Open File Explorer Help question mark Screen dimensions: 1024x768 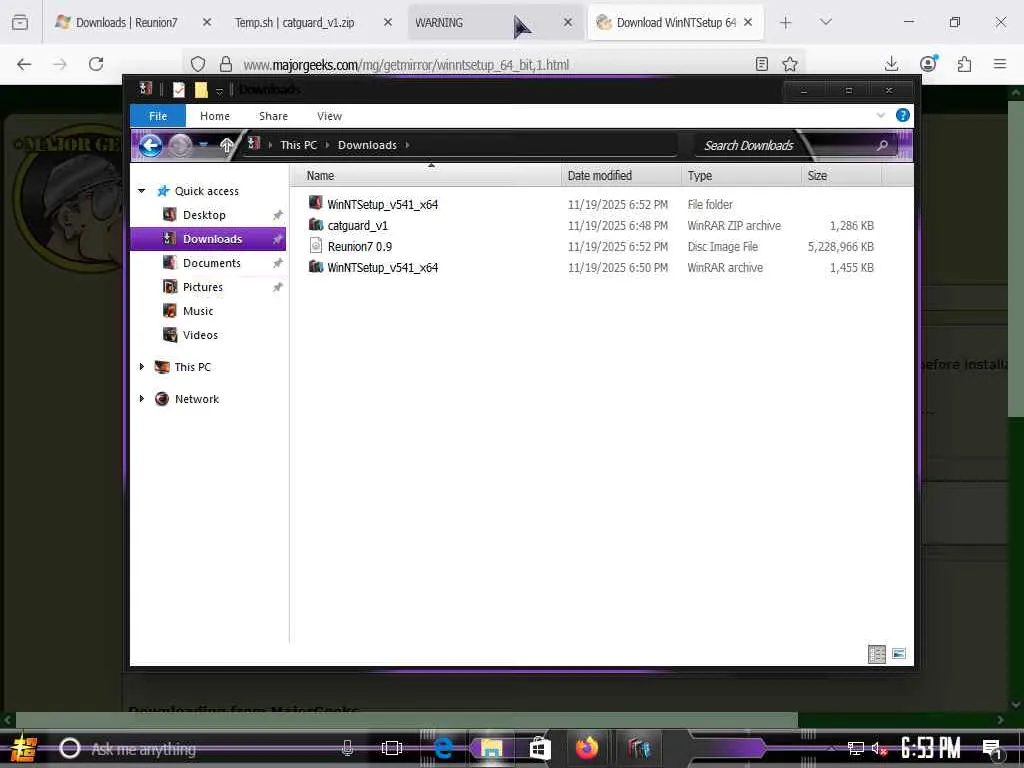pos(903,116)
